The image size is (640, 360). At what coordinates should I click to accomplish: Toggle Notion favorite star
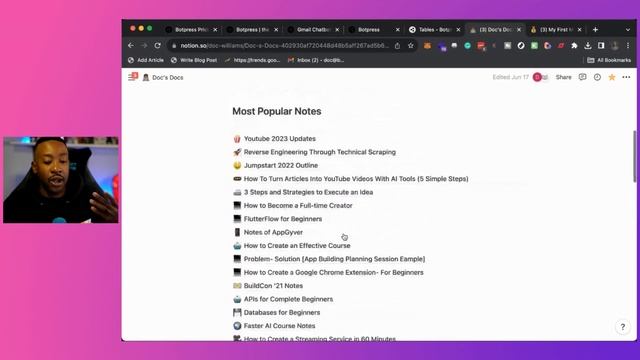(612, 77)
